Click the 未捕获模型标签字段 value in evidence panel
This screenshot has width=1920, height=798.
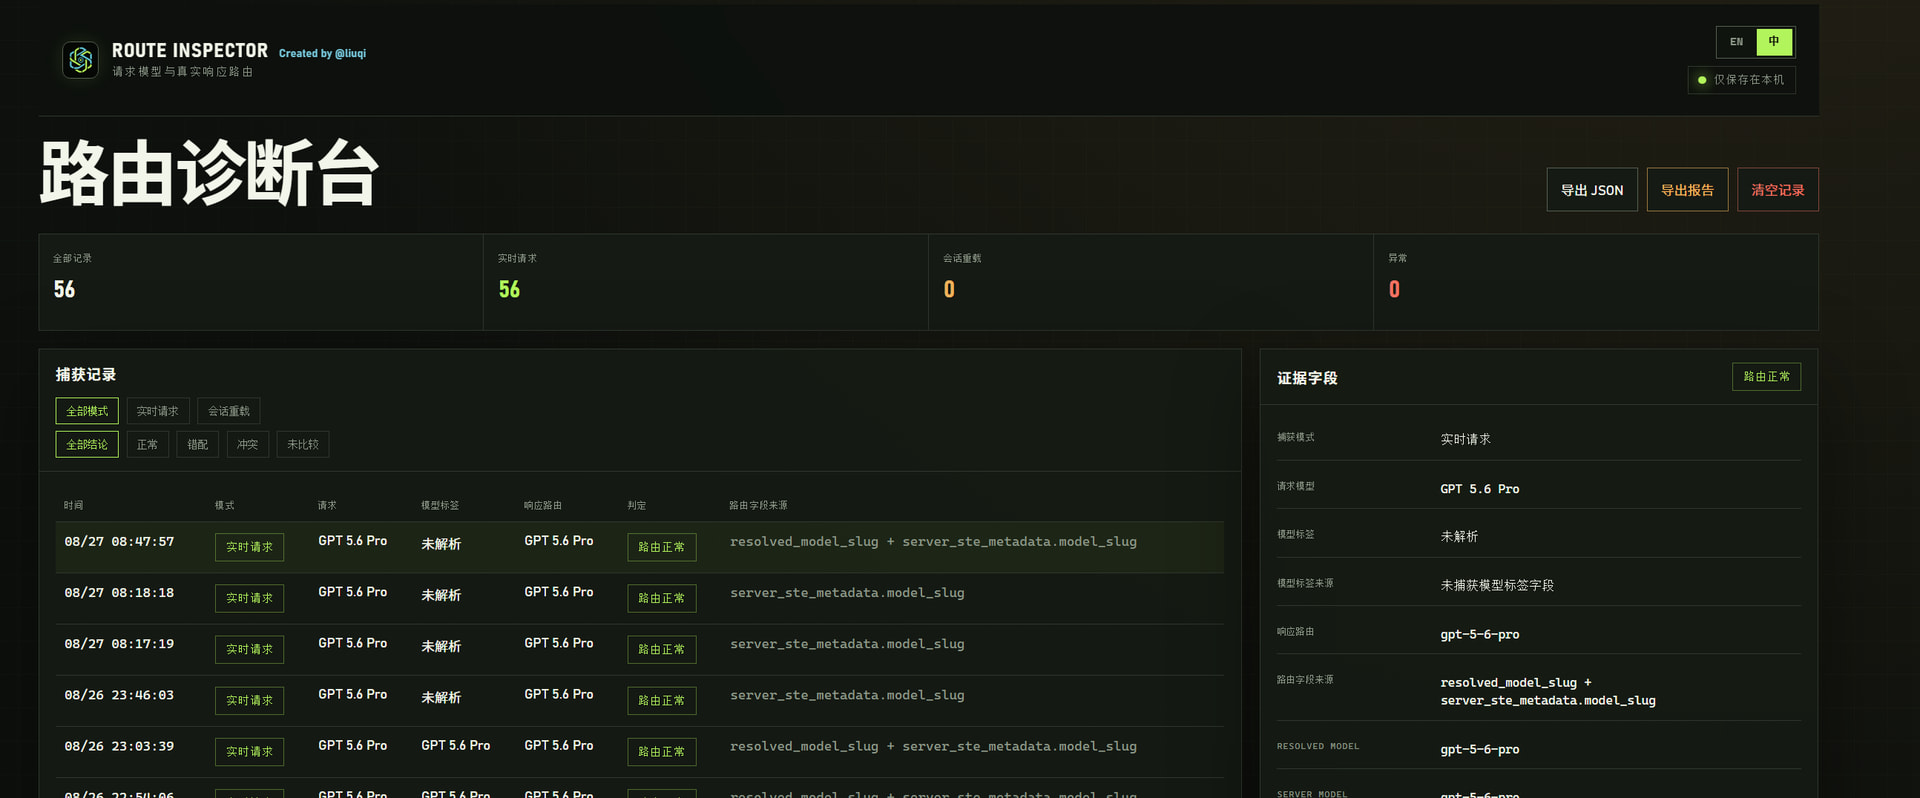pyautogui.click(x=1497, y=585)
